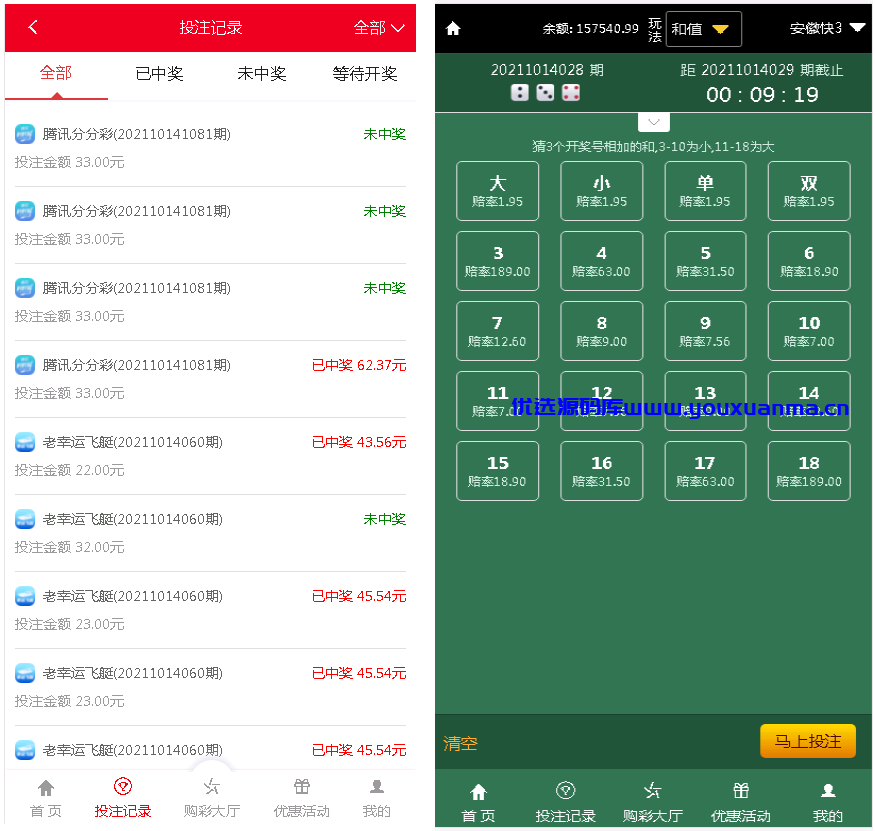Select the 小 bet option
The width and height of the screenshot is (875, 831).
[x=602, y=191]
